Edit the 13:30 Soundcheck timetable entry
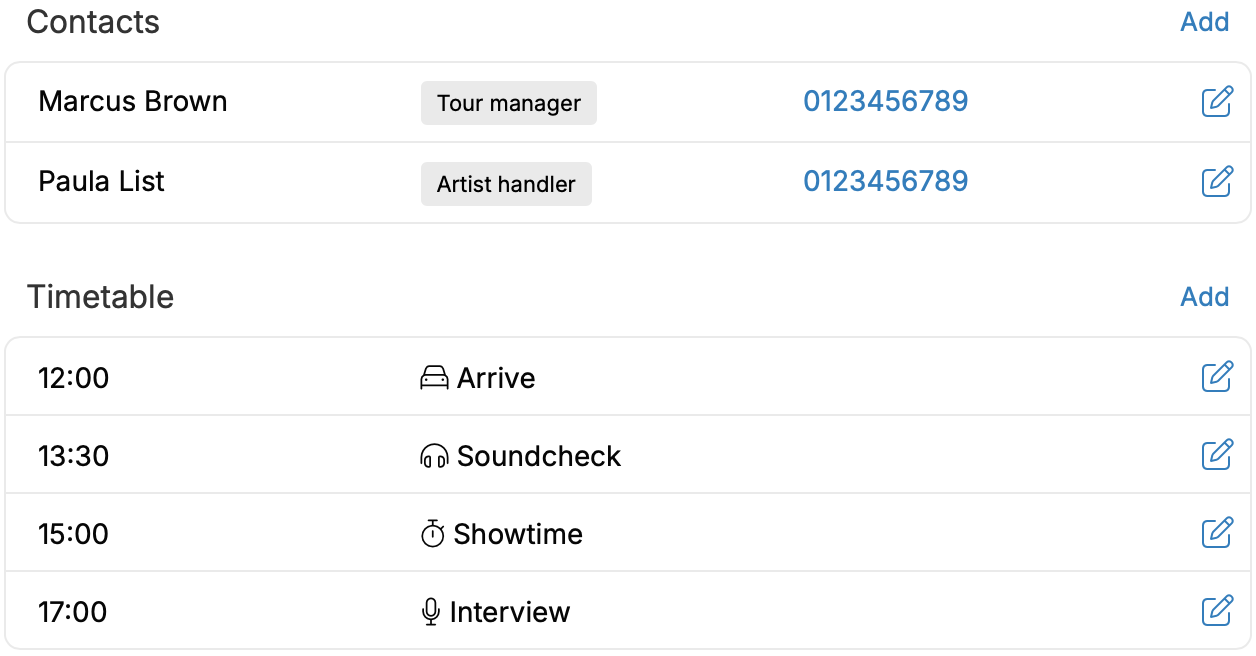Viewport: 1256px width, 656px height. (1216, 455)
